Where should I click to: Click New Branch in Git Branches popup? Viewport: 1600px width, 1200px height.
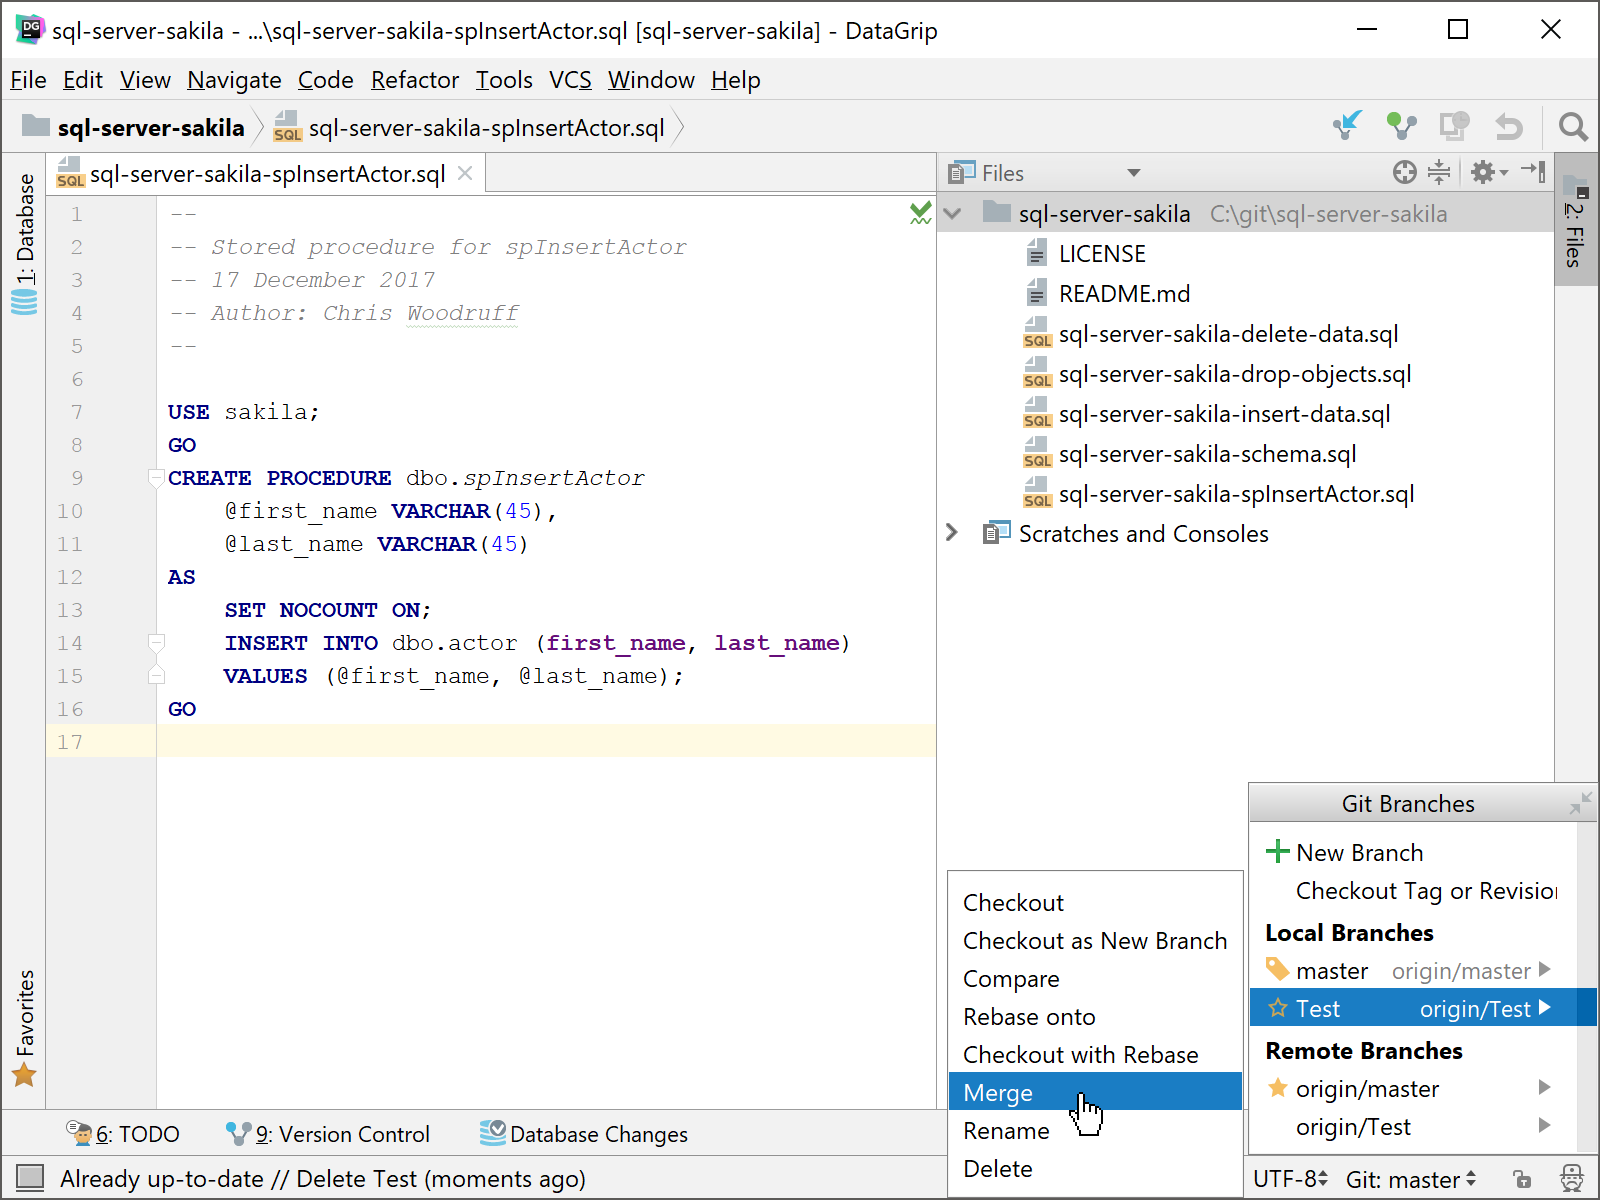click(1414, 852)
